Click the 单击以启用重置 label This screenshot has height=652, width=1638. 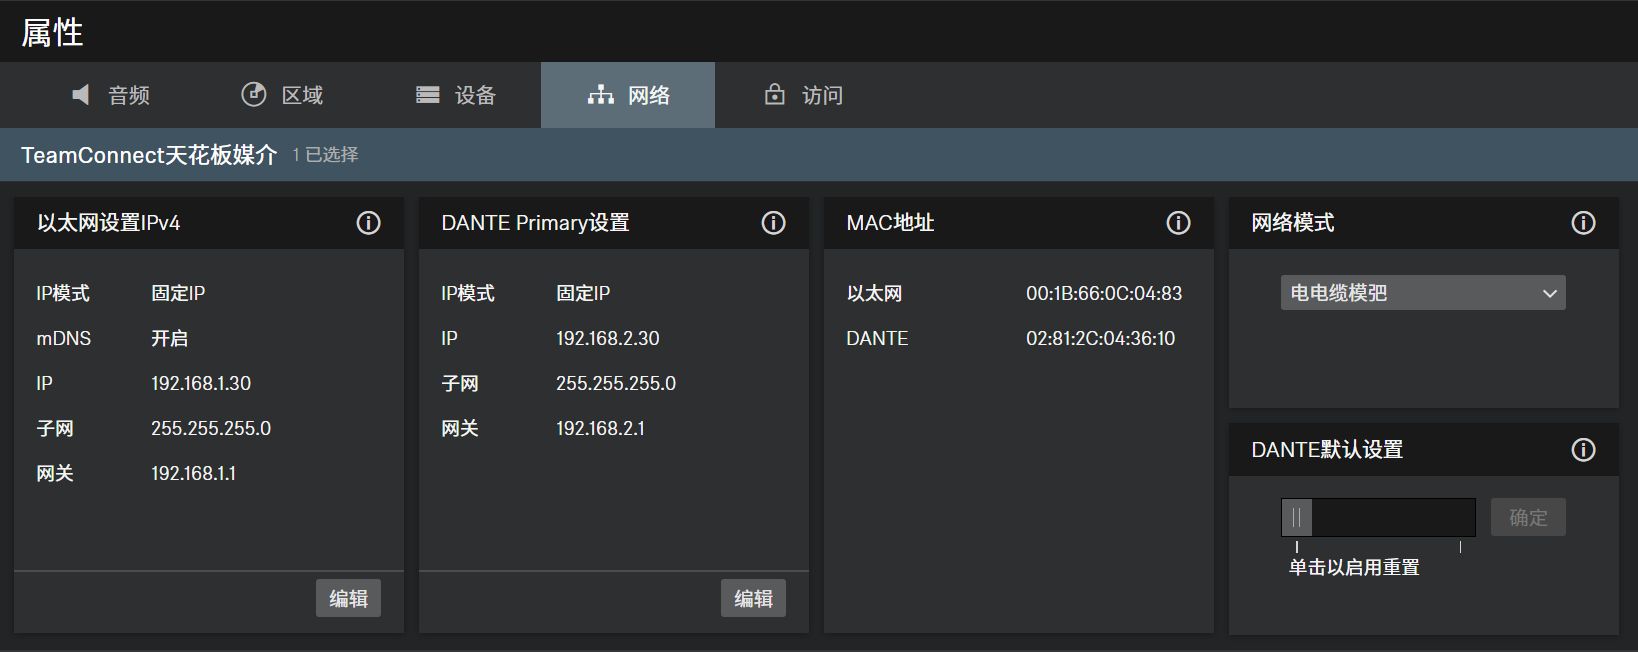(x=1354, y=567)
